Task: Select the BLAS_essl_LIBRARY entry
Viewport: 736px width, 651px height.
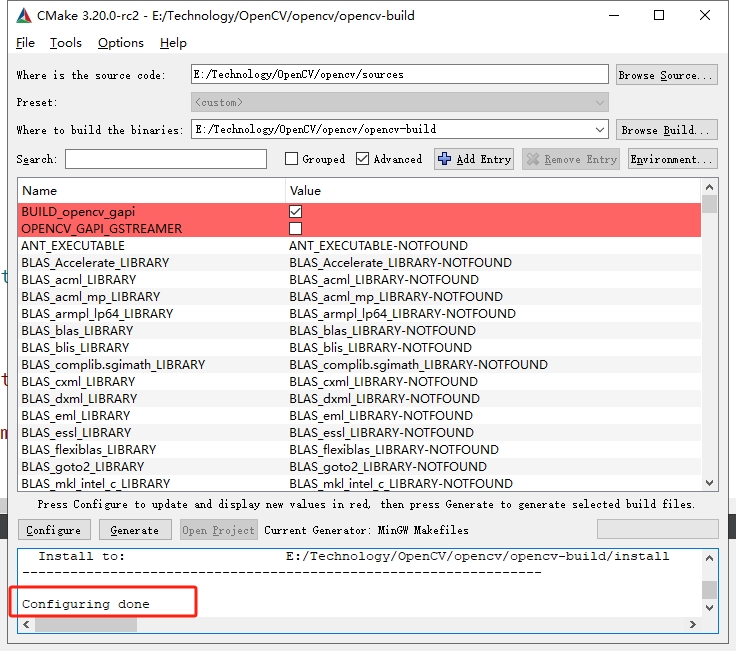Action: tap(77, 433)
